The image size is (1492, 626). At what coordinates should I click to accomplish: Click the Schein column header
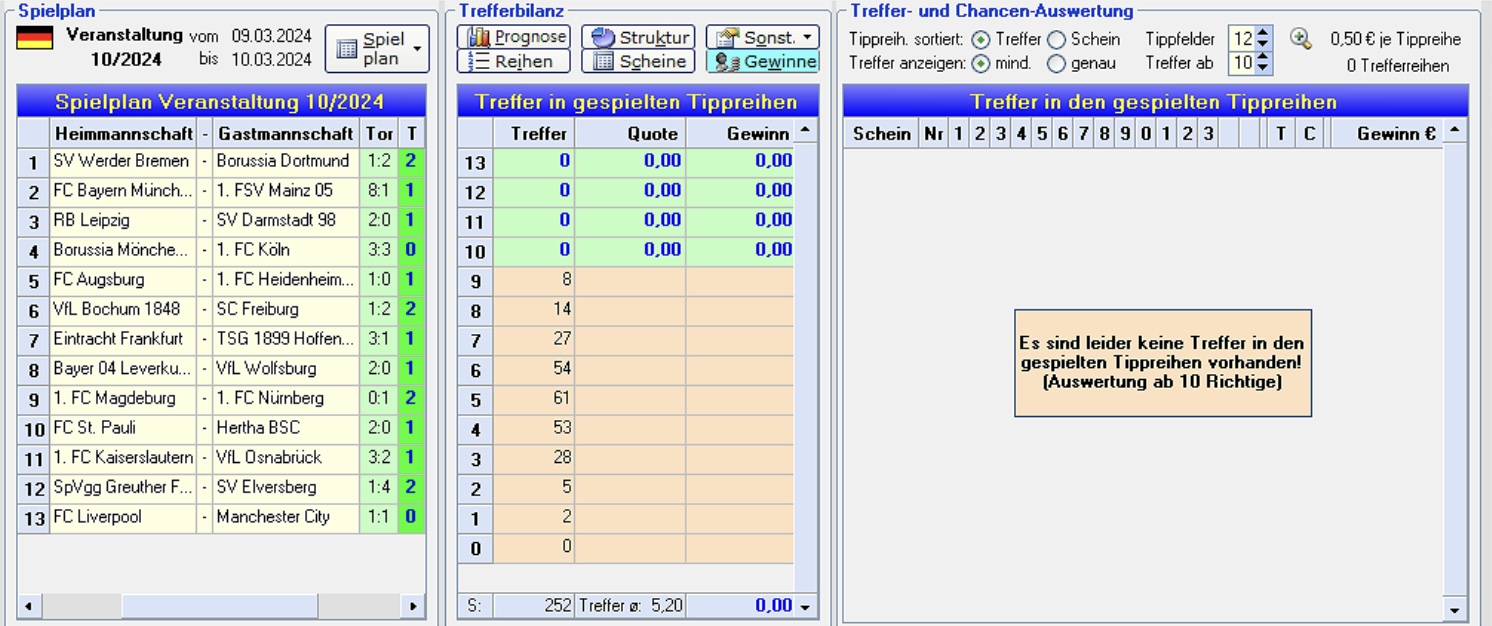[x=881, y=133]
